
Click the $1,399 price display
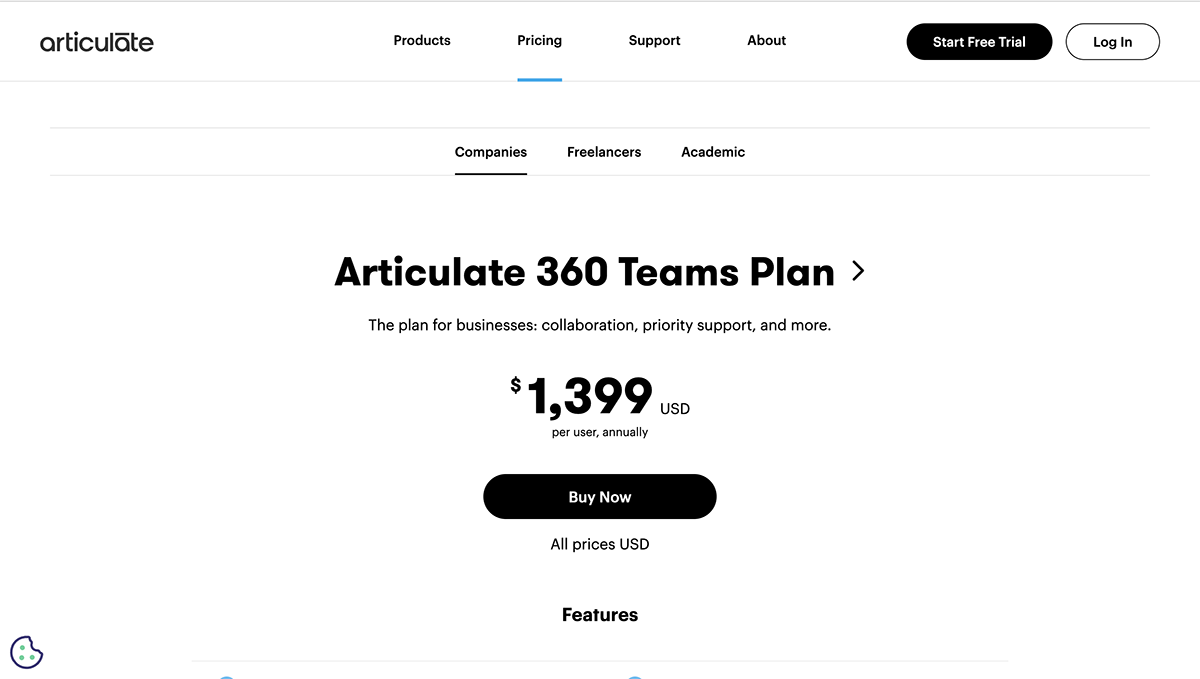click(590, 397)
